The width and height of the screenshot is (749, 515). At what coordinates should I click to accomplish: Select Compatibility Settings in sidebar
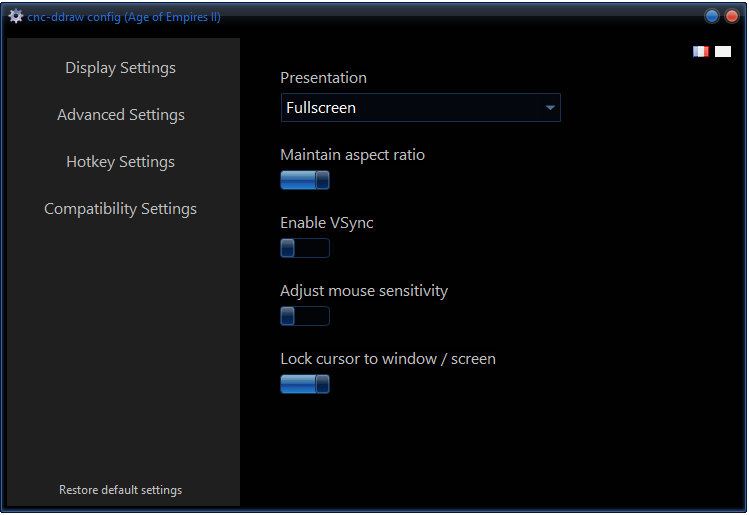[120, 209]
